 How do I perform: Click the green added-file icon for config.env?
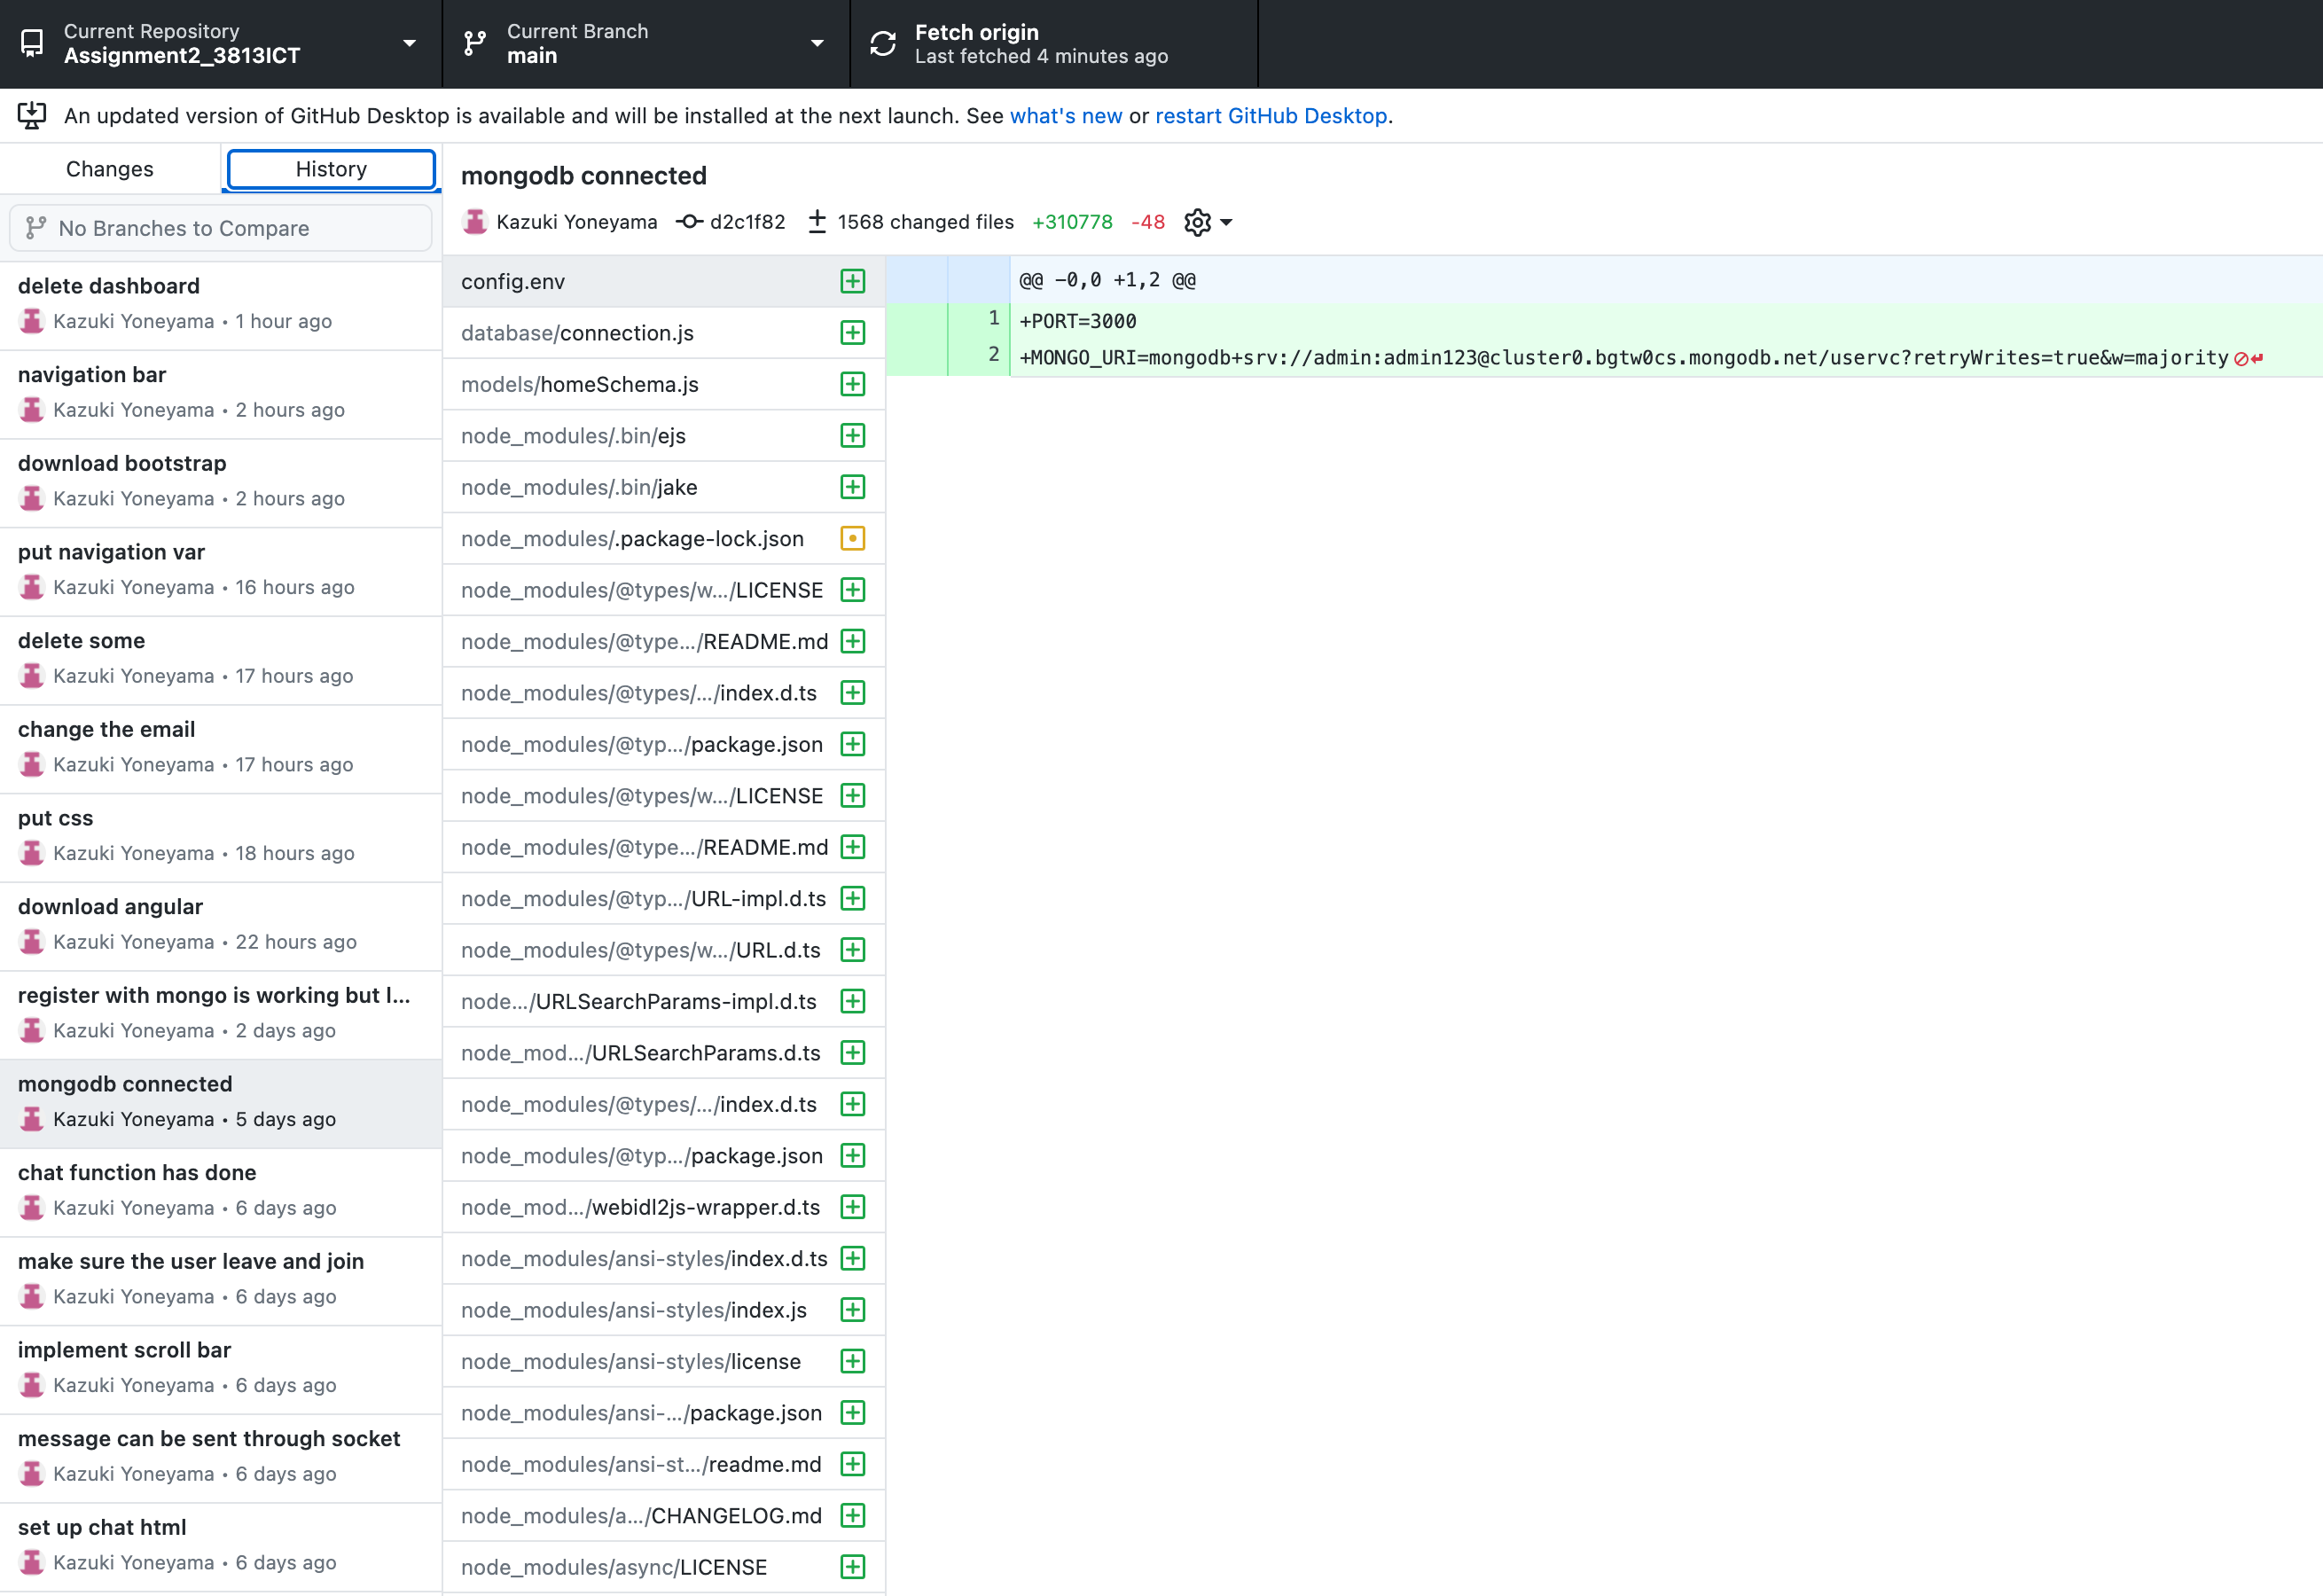coord(852,281)
